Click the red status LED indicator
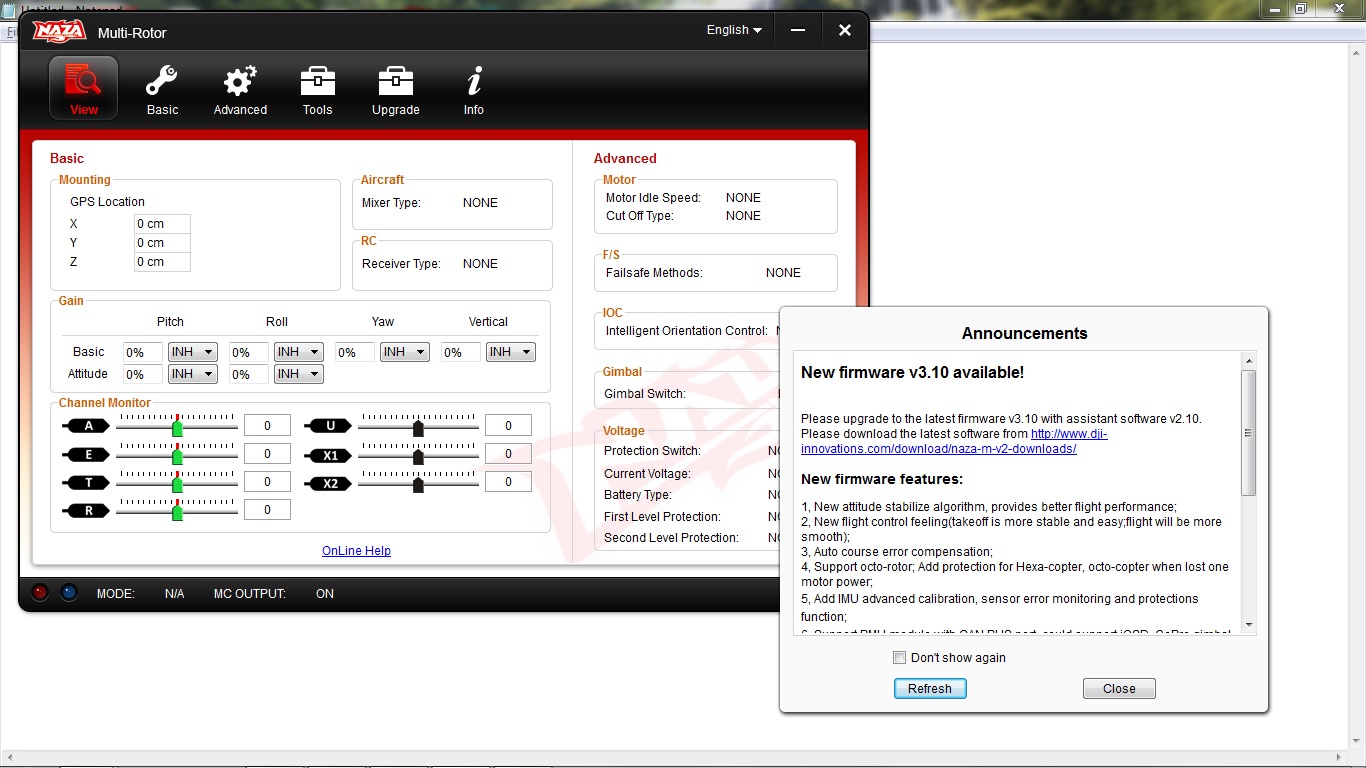Image resolution: width=1366 pixels, height=768 pixels. pyautogui.click(x=40, y=592)
